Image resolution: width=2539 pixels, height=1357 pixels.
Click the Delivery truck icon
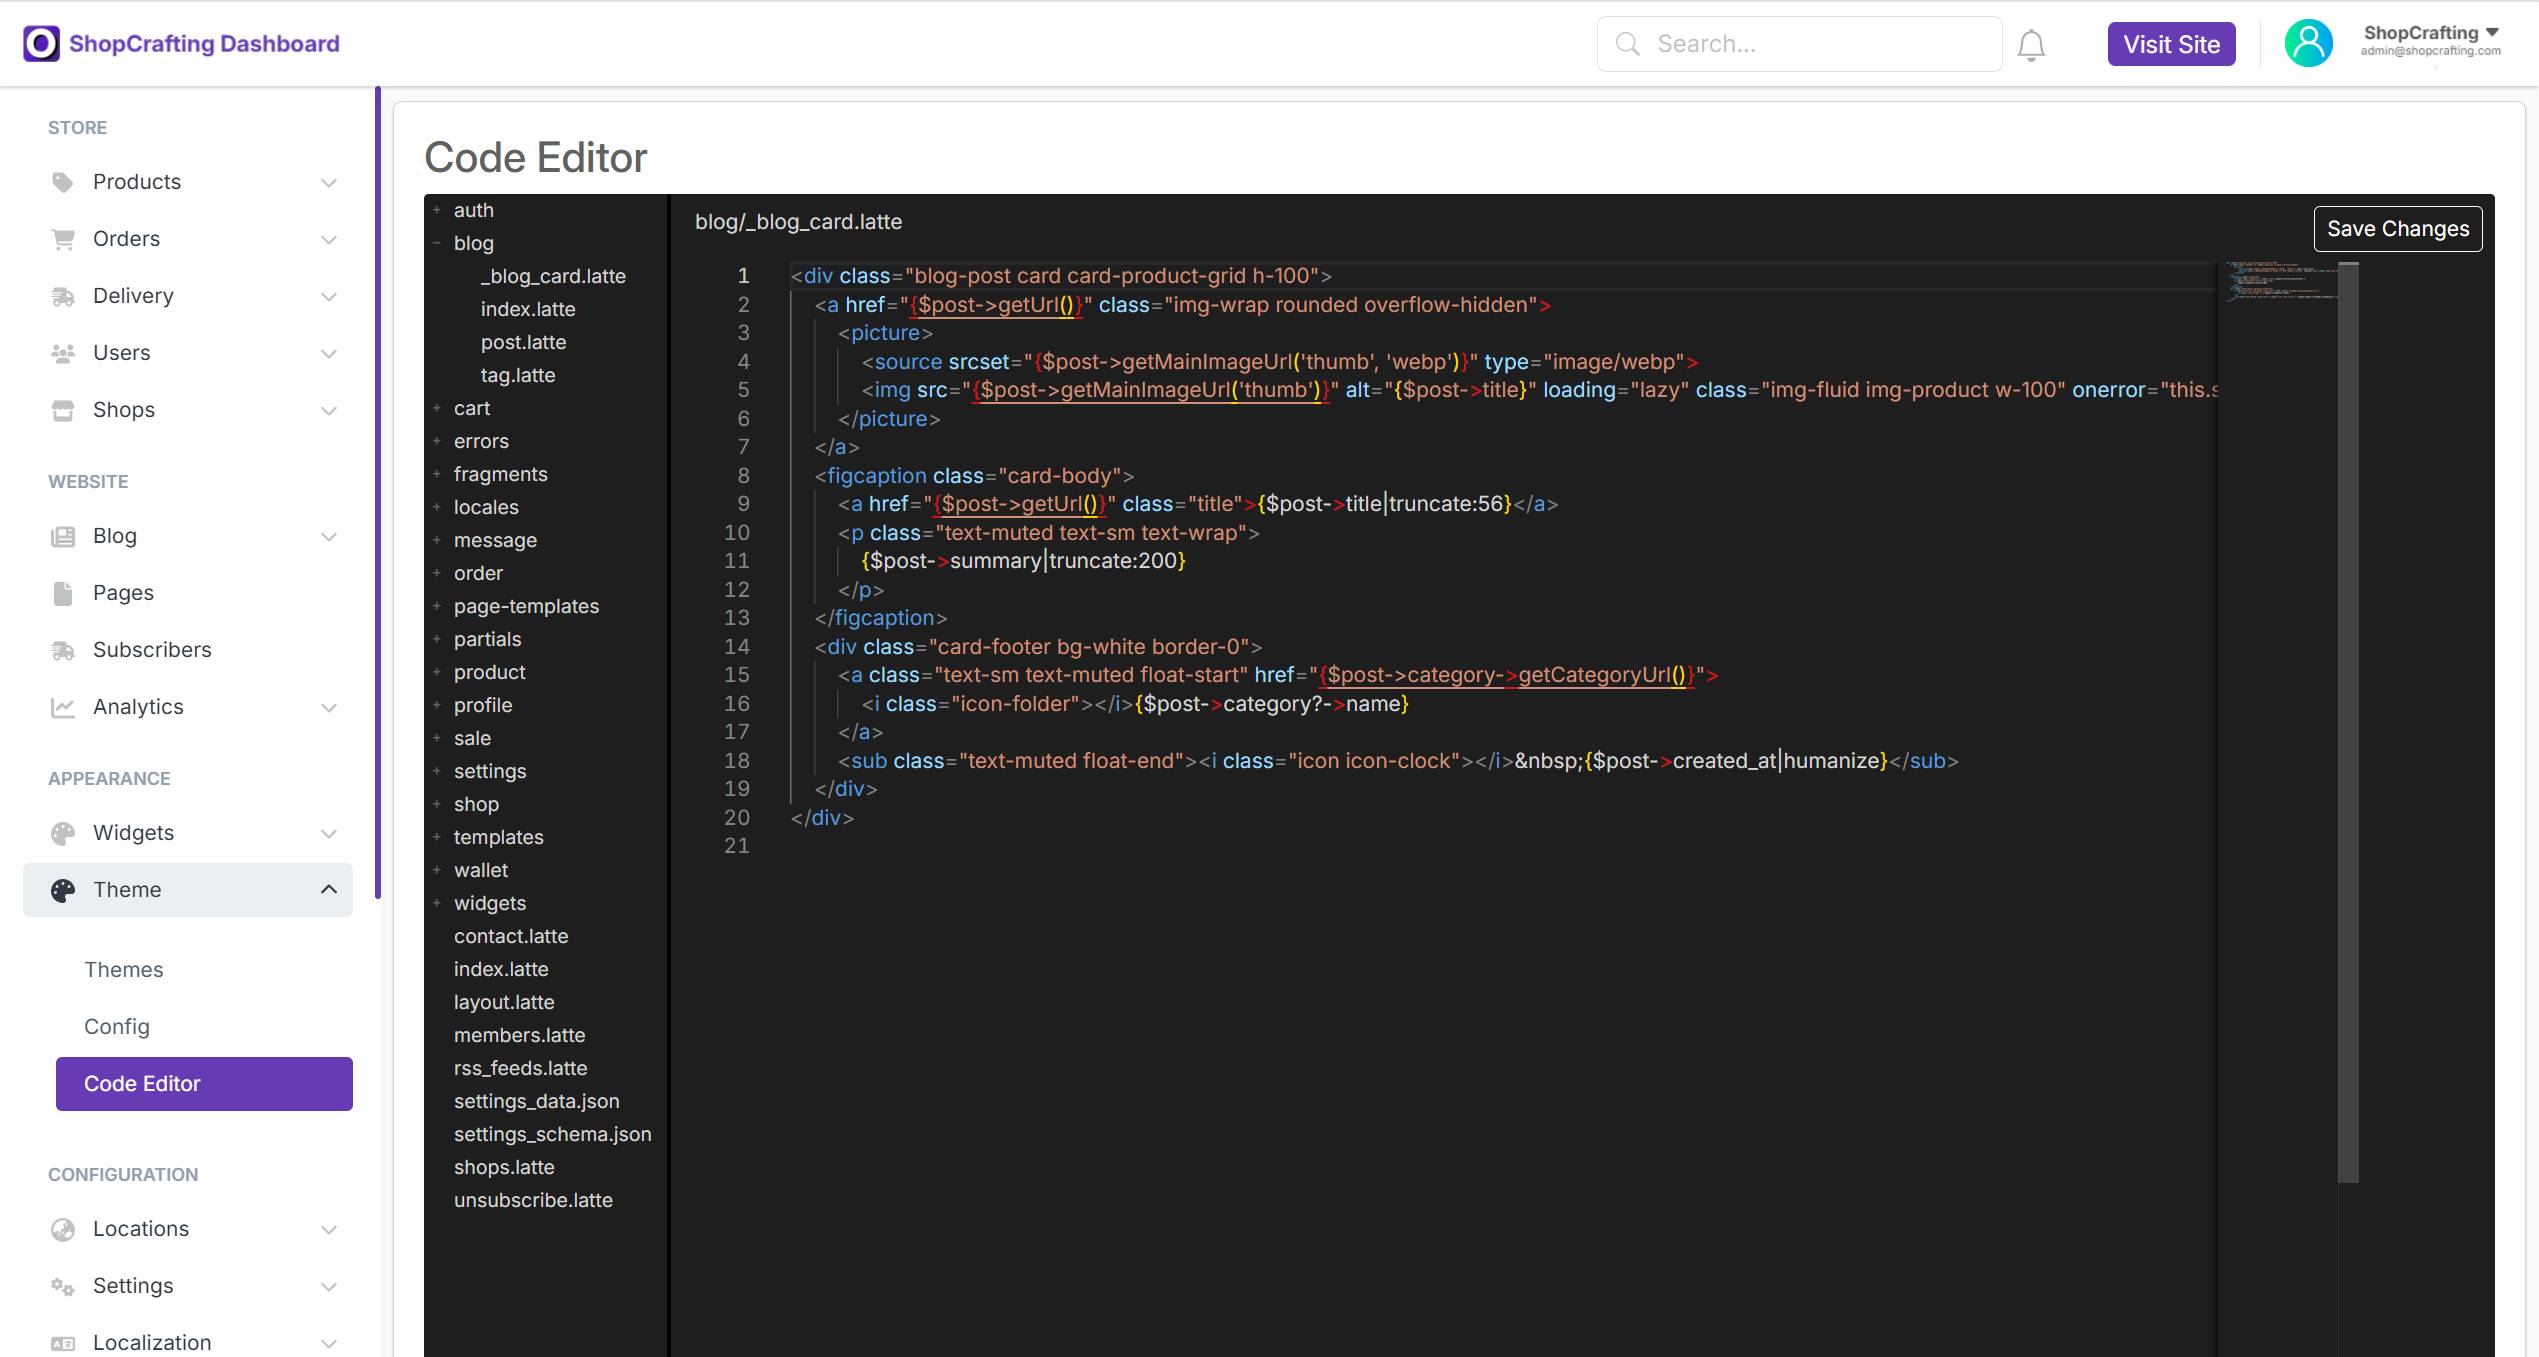coord(62,296)
